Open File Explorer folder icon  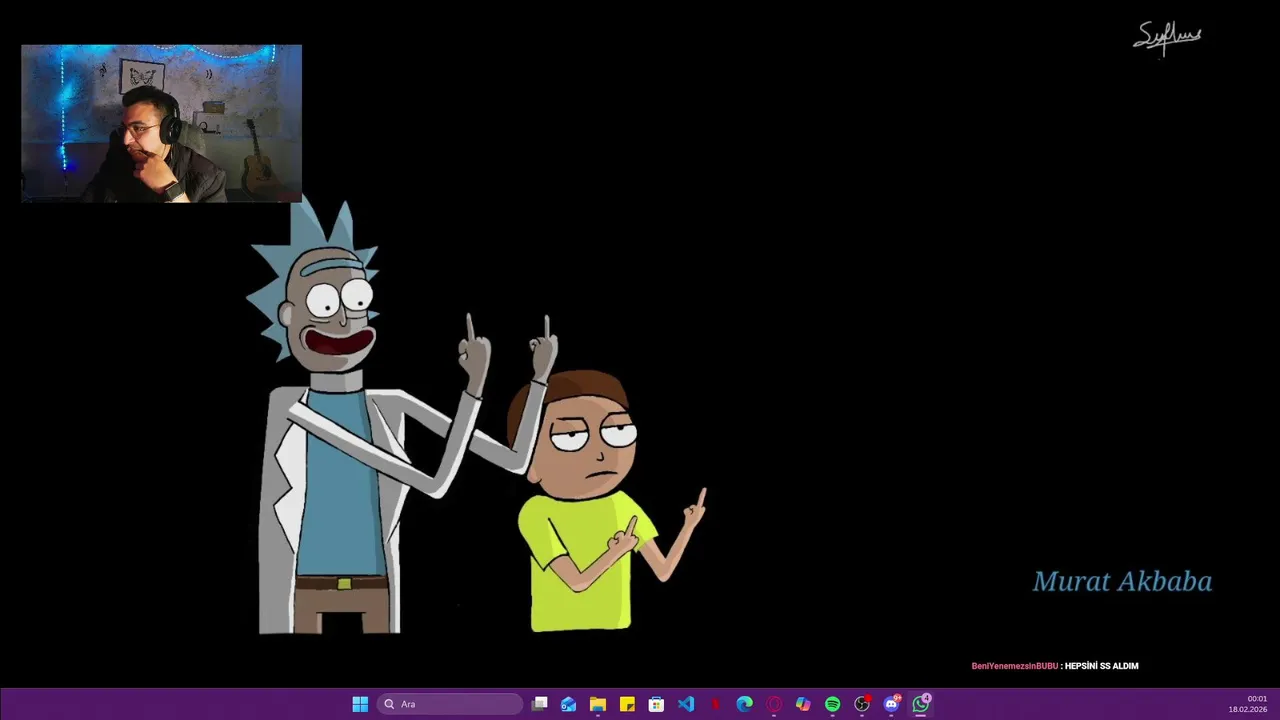(x=598, y=704)
